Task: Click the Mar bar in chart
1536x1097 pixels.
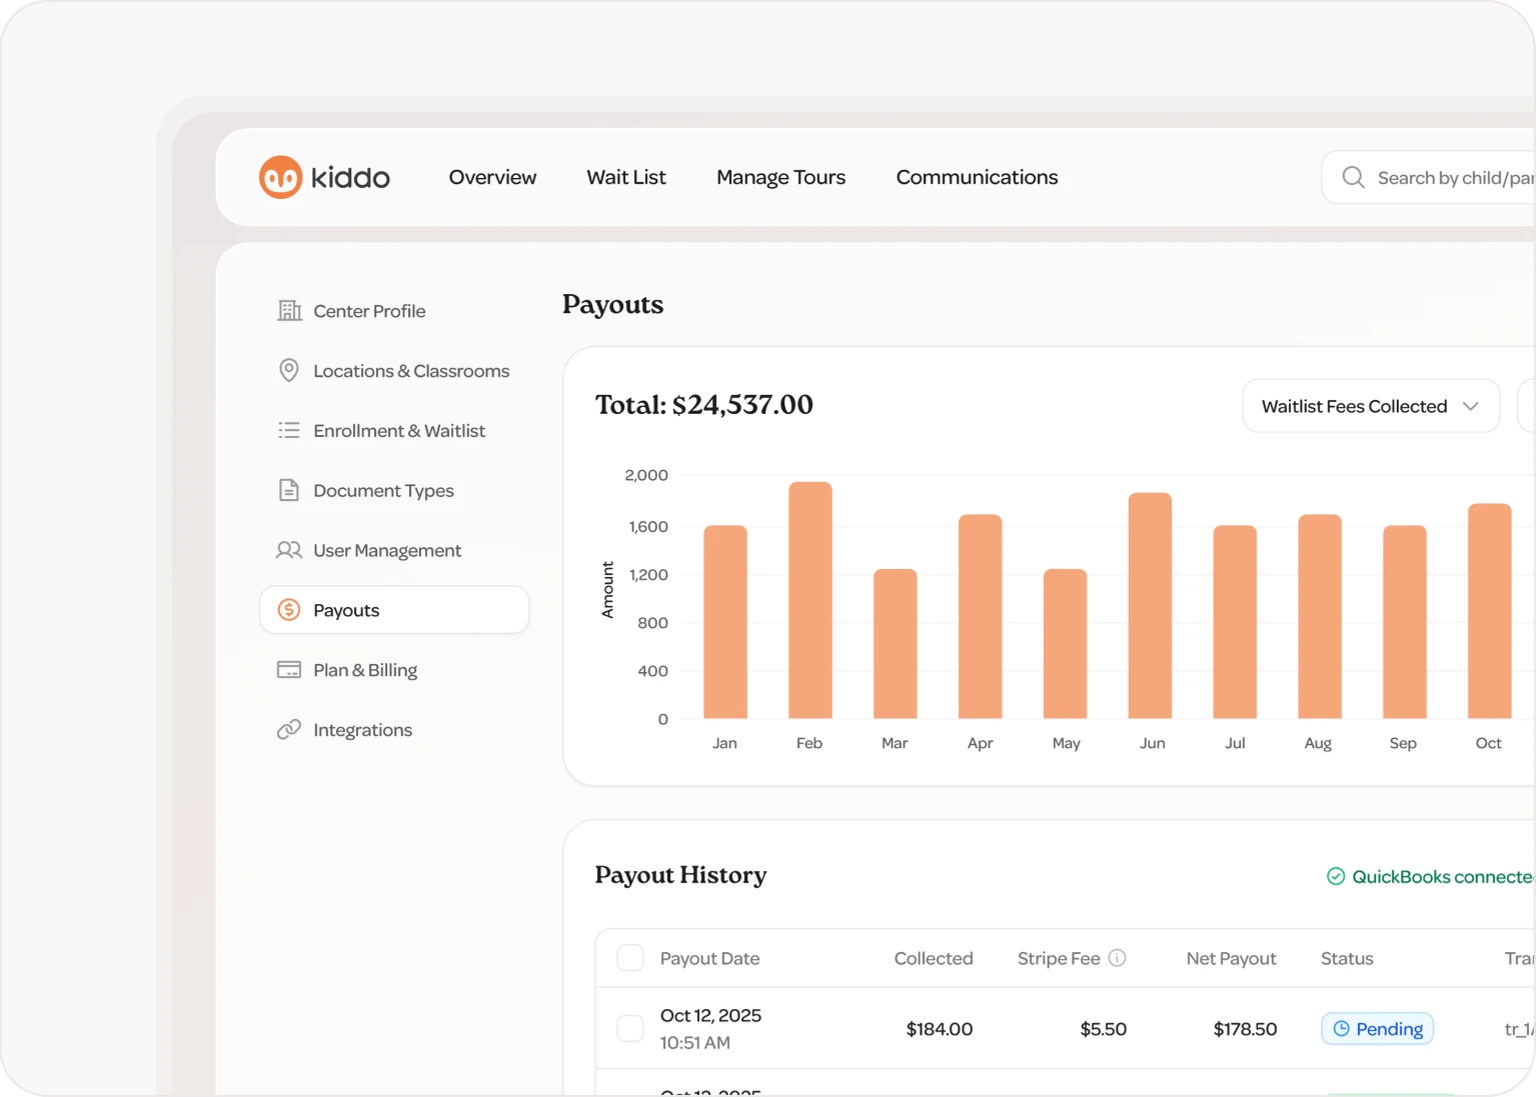Action: coord(895,644)
